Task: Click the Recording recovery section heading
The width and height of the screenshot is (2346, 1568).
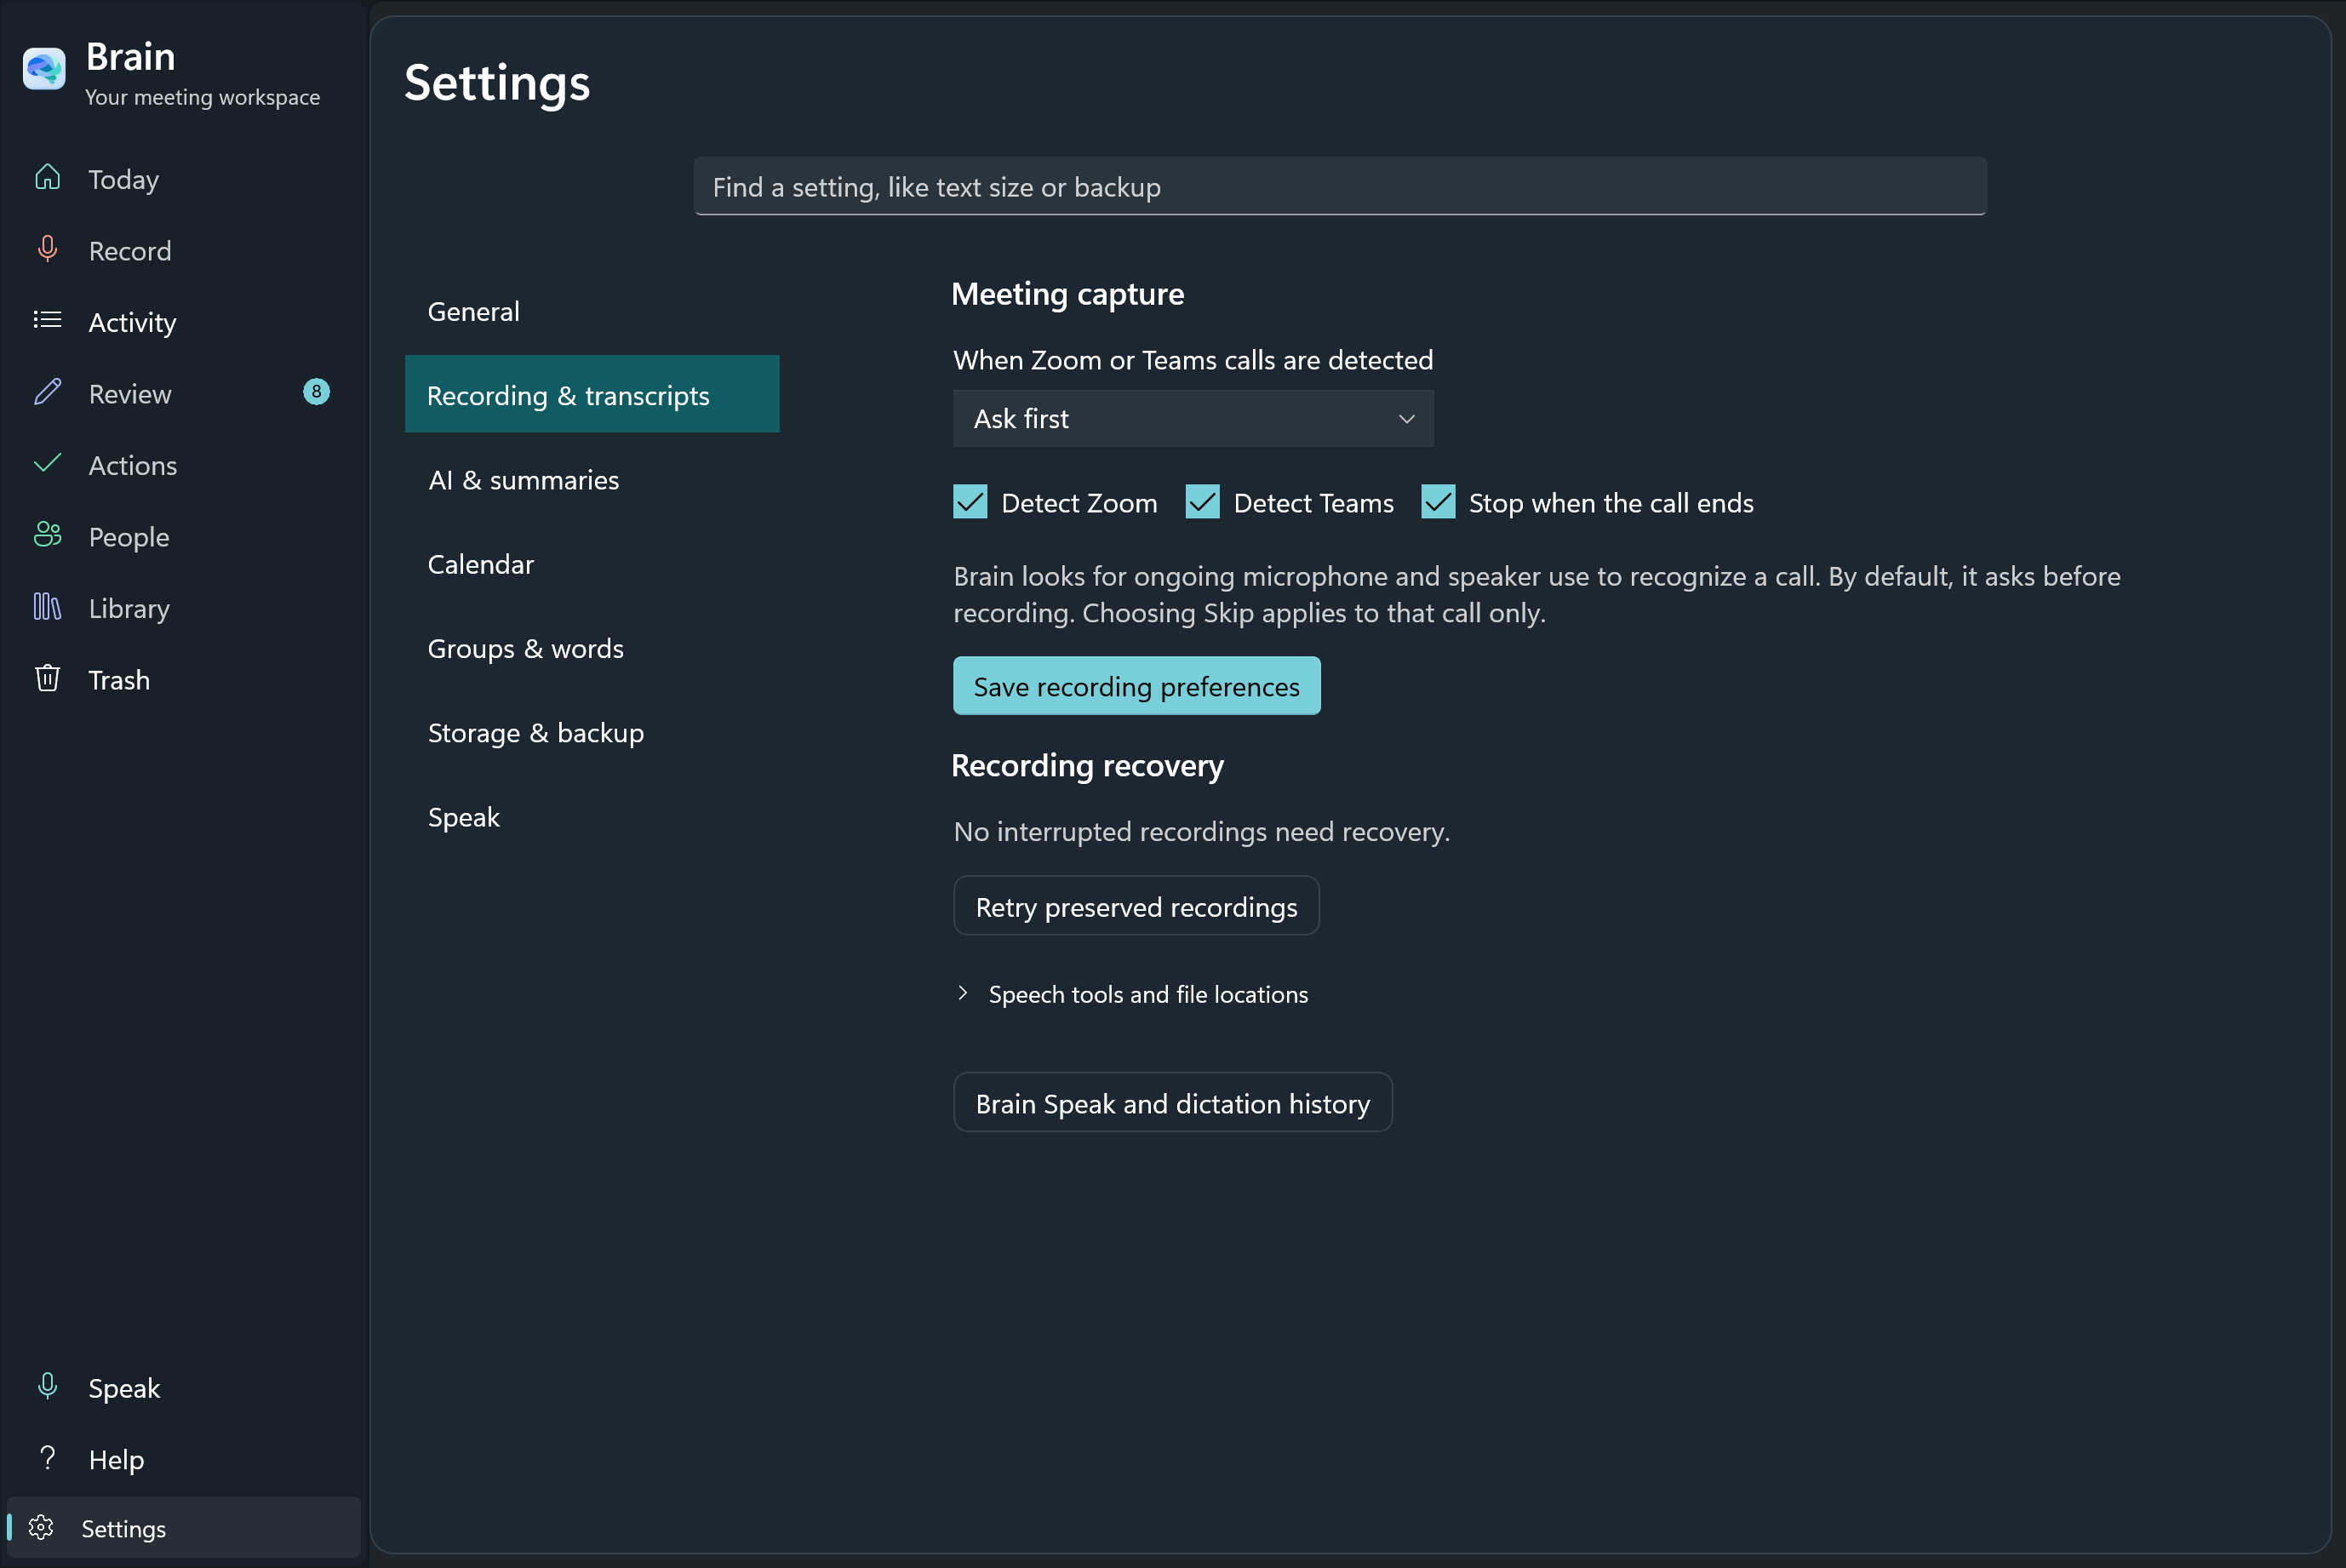Action: pos(1088,765)
